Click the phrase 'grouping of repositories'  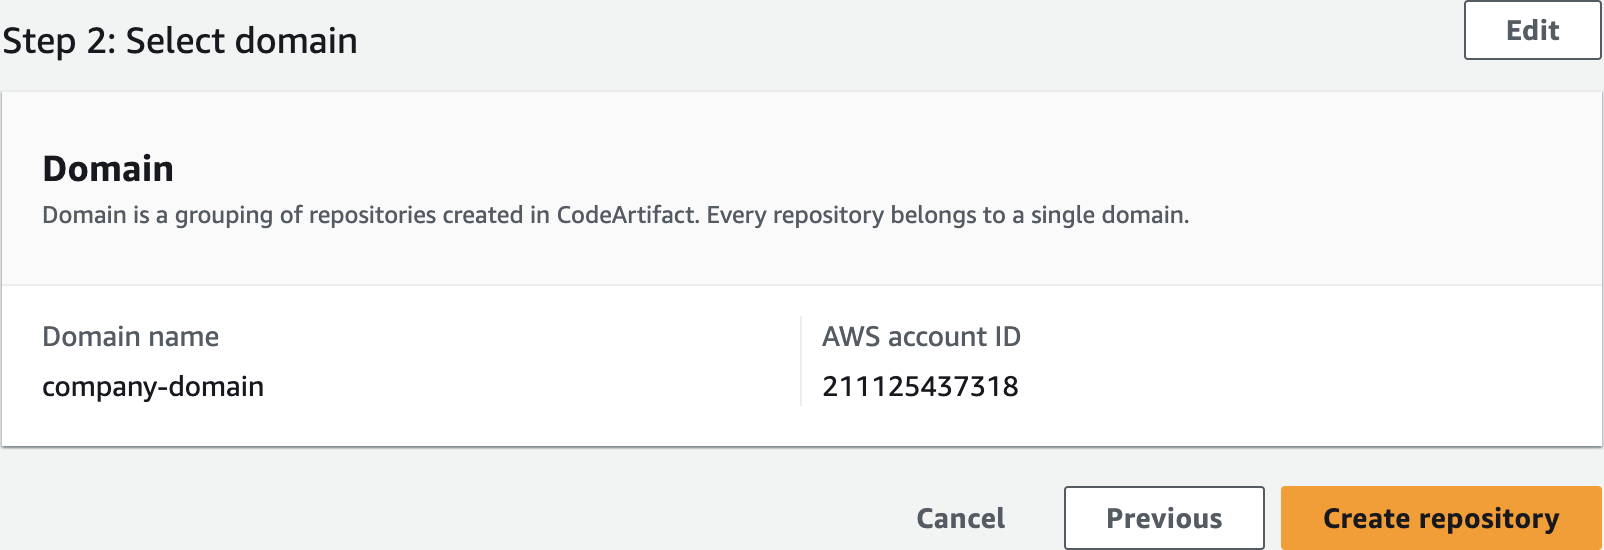tap(305, 215)
